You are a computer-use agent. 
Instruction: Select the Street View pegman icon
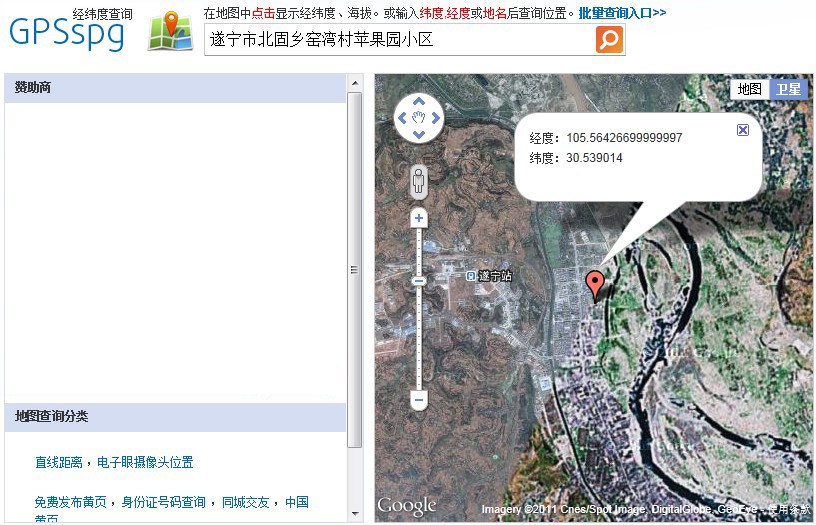[x=419, y=182]
